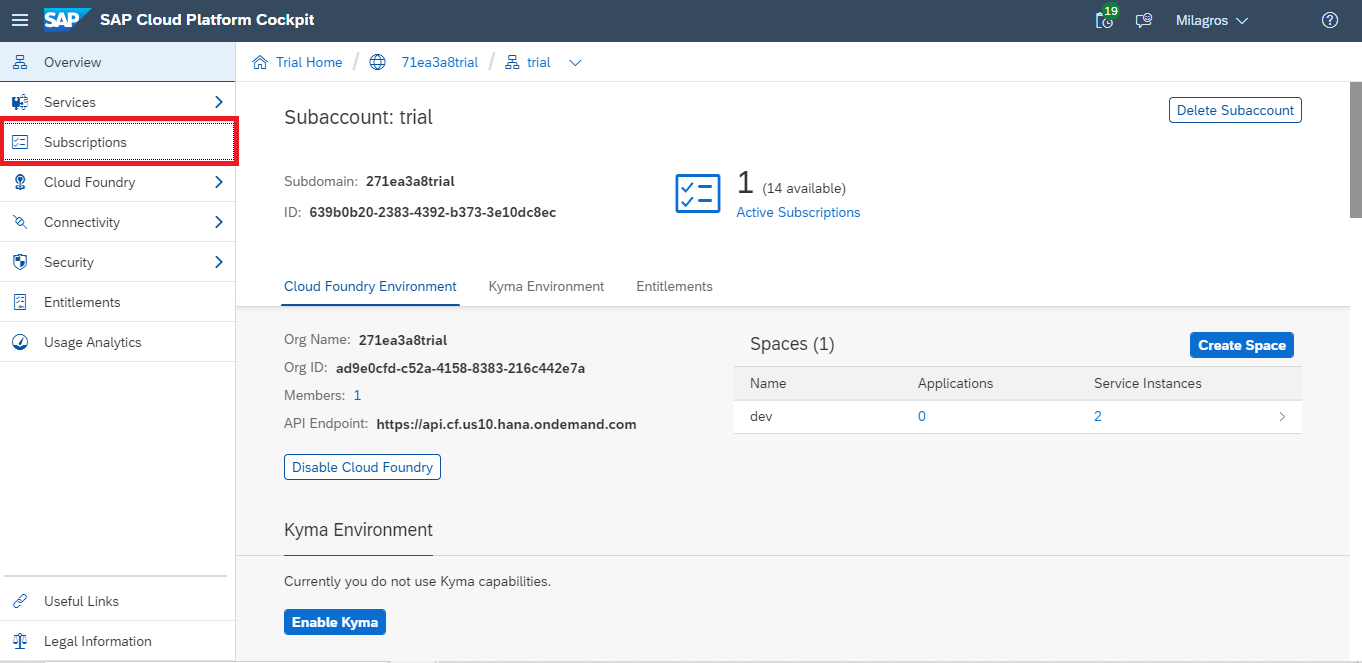Click the SAP logo

click(67, 20)
